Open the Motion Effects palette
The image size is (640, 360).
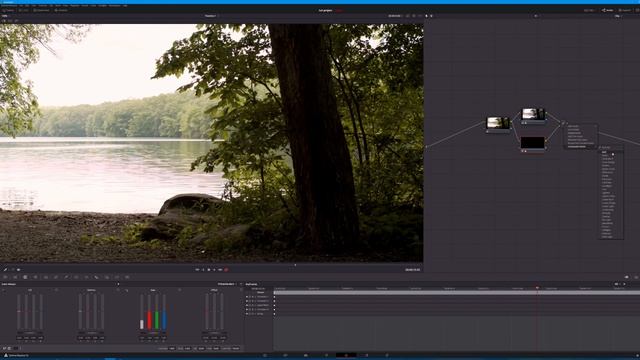pos(46,277)
